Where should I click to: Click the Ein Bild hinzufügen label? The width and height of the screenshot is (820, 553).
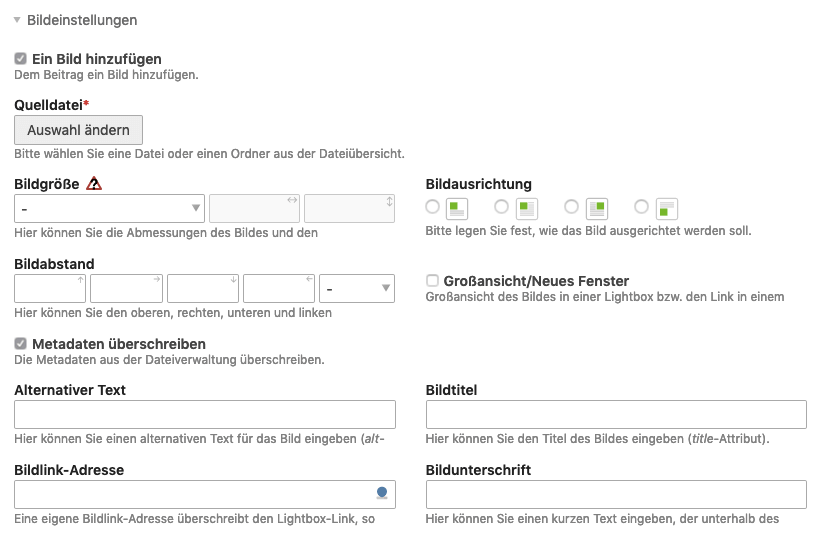(97, 59)
